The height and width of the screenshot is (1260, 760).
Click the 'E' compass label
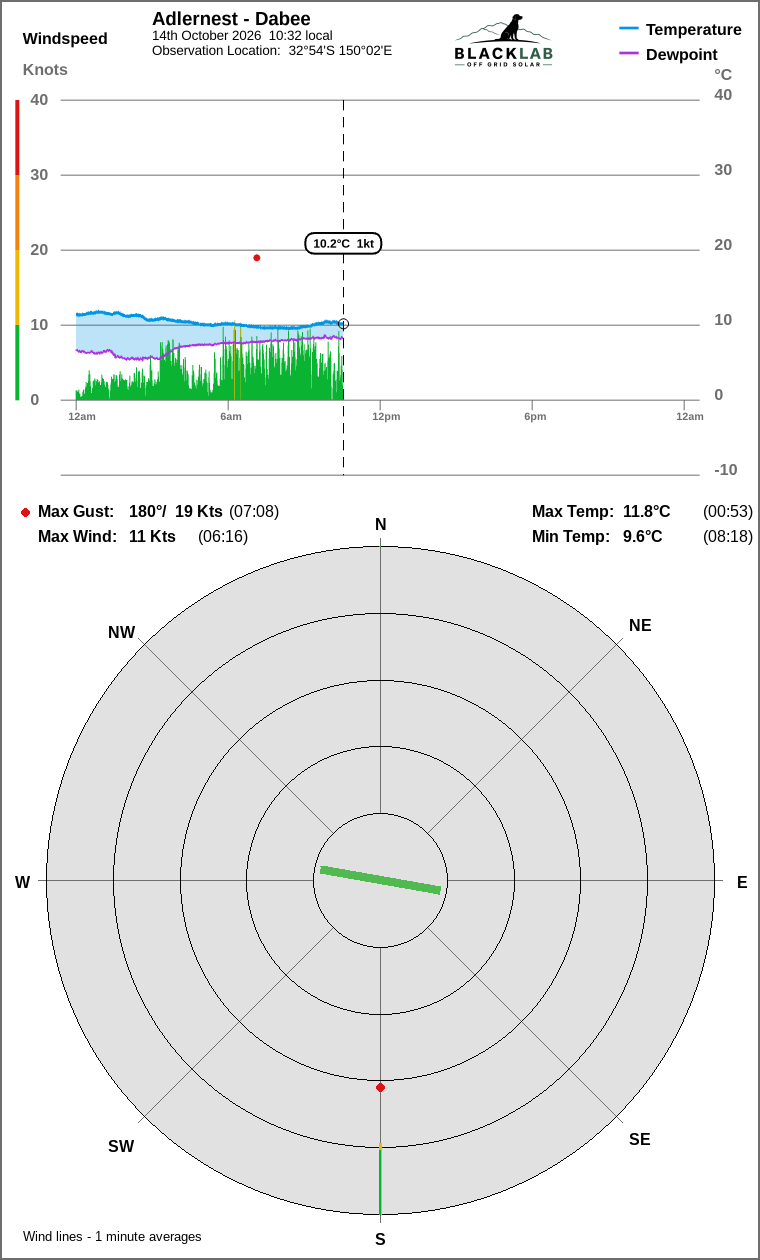point(742,883)
